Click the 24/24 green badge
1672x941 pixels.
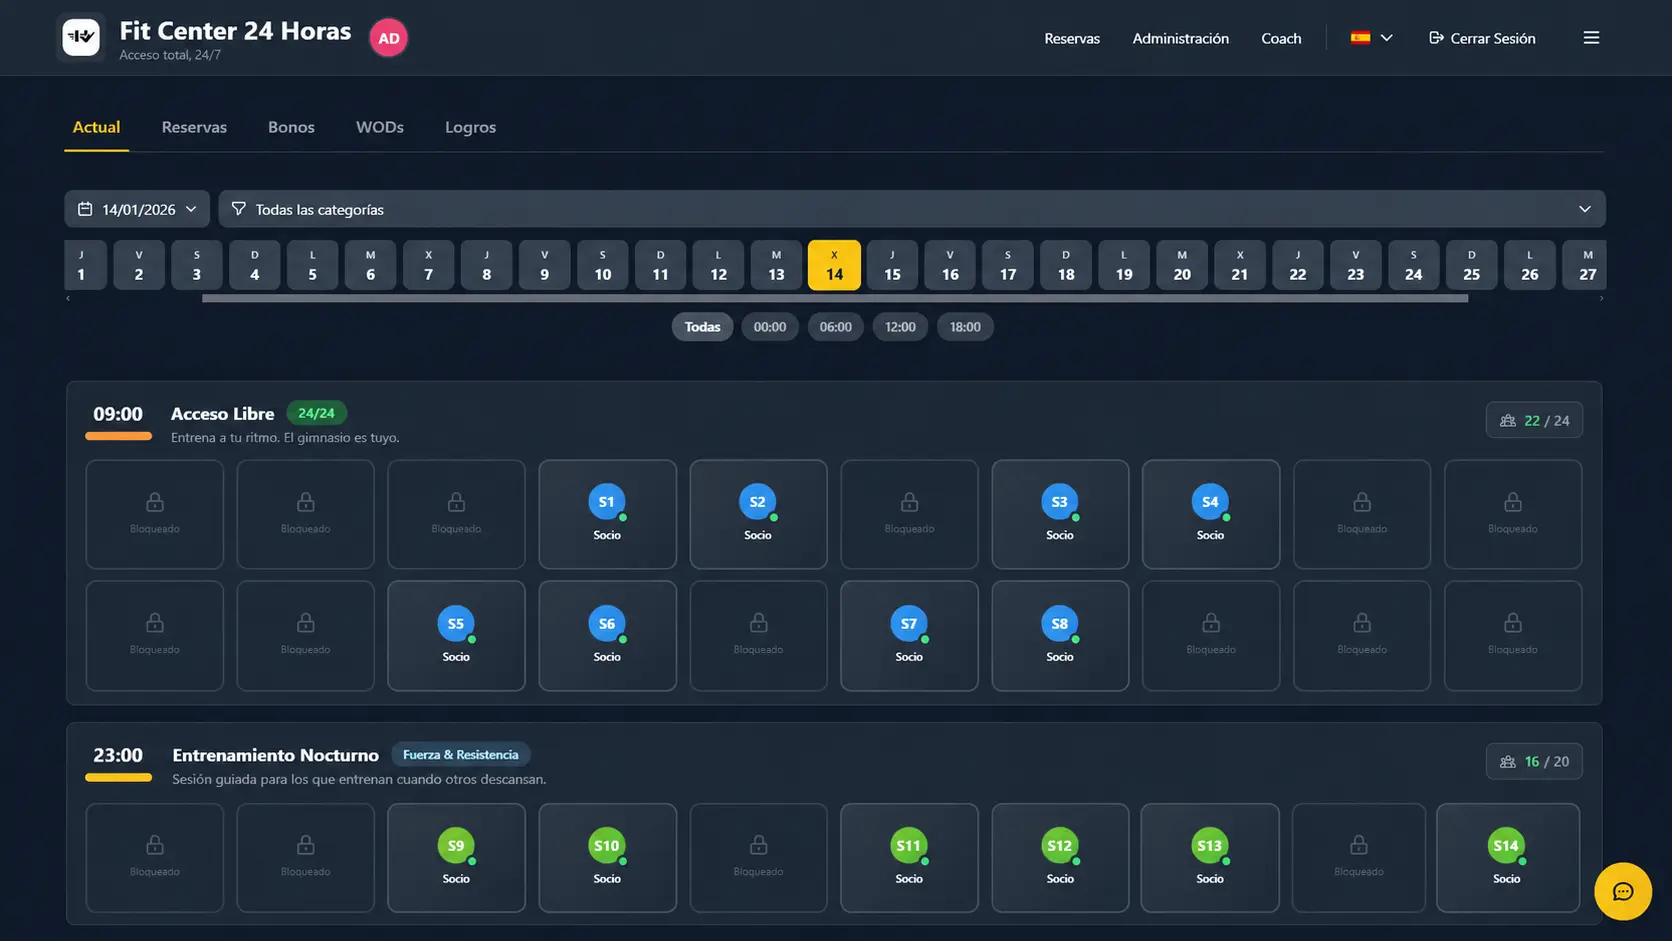tap(316, 413)
